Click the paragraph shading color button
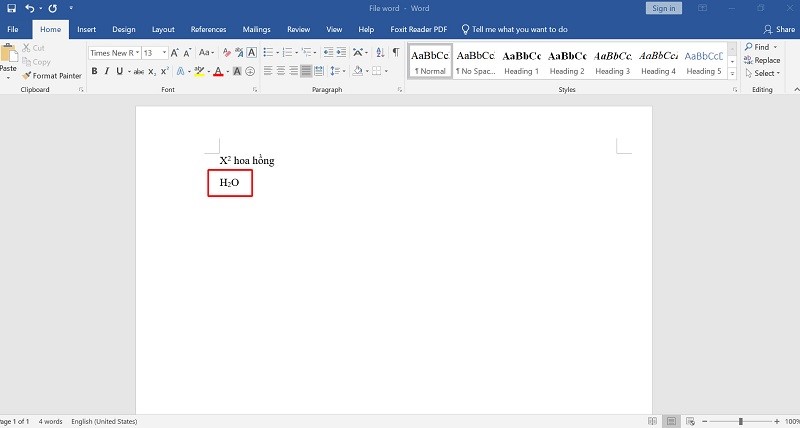 [x=358, y=71]
